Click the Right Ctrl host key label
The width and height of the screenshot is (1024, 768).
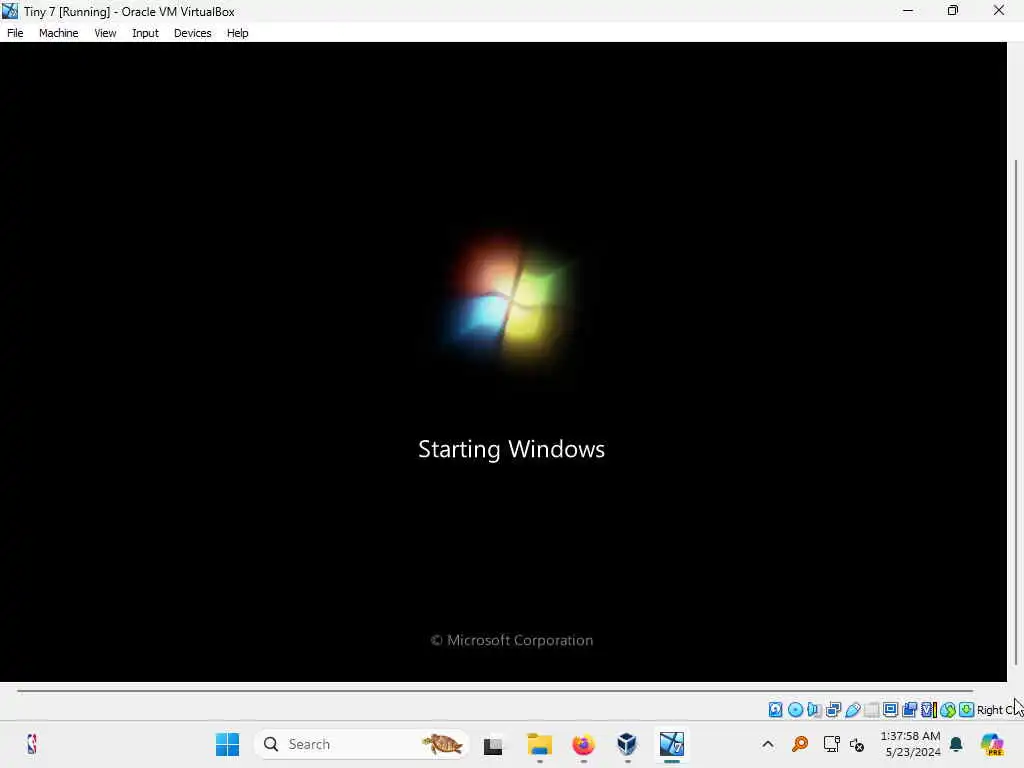click(x=1000, y=710)
